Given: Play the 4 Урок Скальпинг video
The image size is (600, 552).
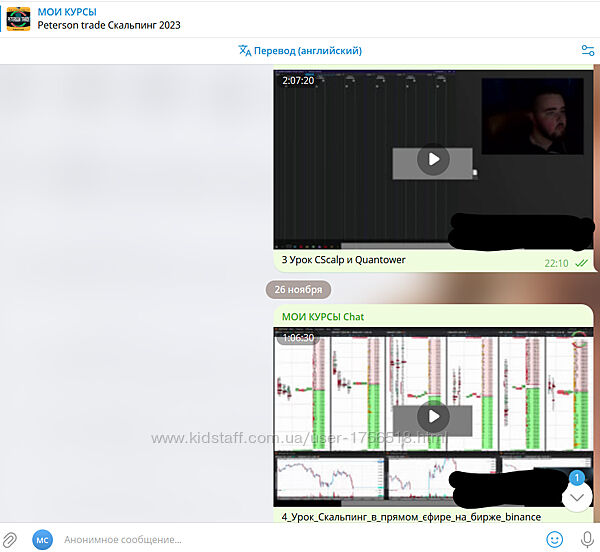Looking at the screenshot, I should pyautogui.click(x=433, y=416).
